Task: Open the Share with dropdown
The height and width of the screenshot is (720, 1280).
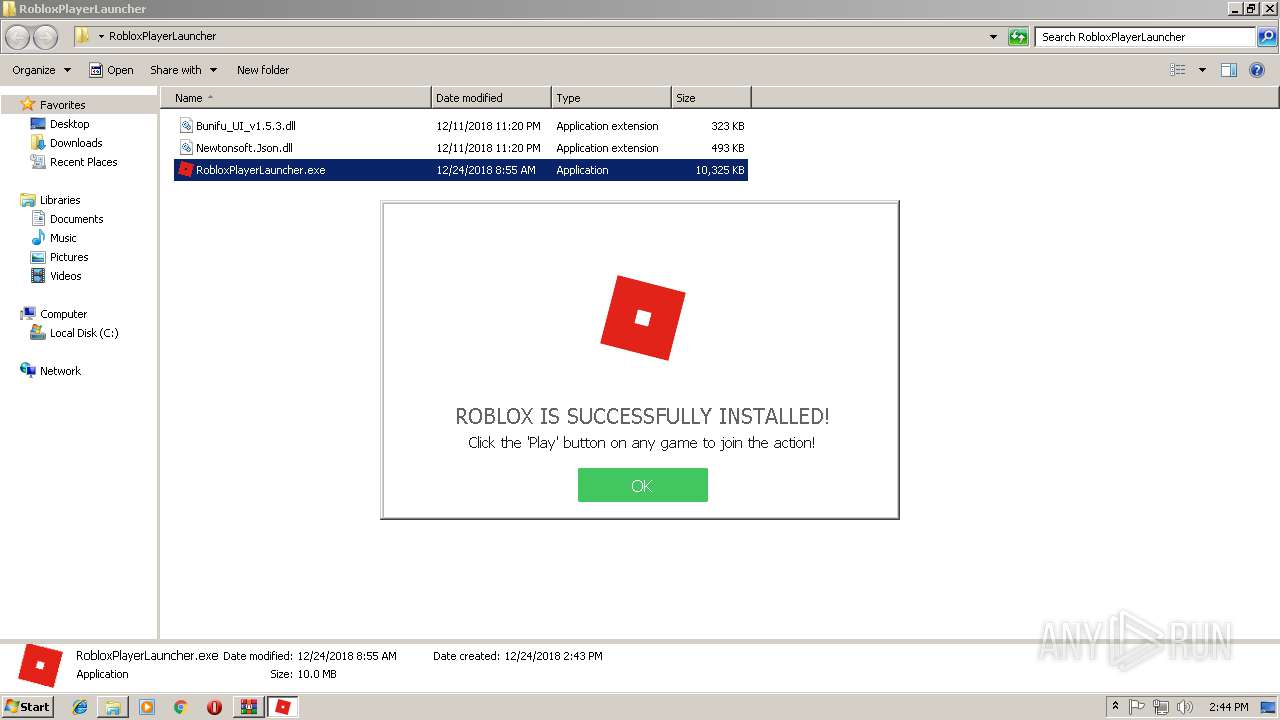Action: click(x=183, y=70)
